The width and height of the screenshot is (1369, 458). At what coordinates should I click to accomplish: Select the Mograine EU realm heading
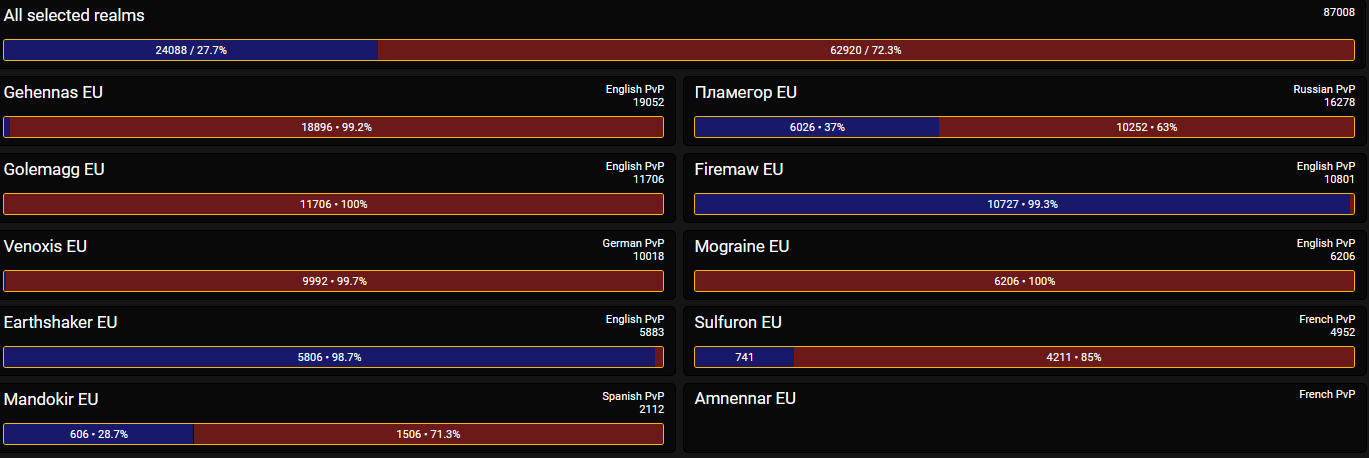pyautogui.click(x=742, y=246)
